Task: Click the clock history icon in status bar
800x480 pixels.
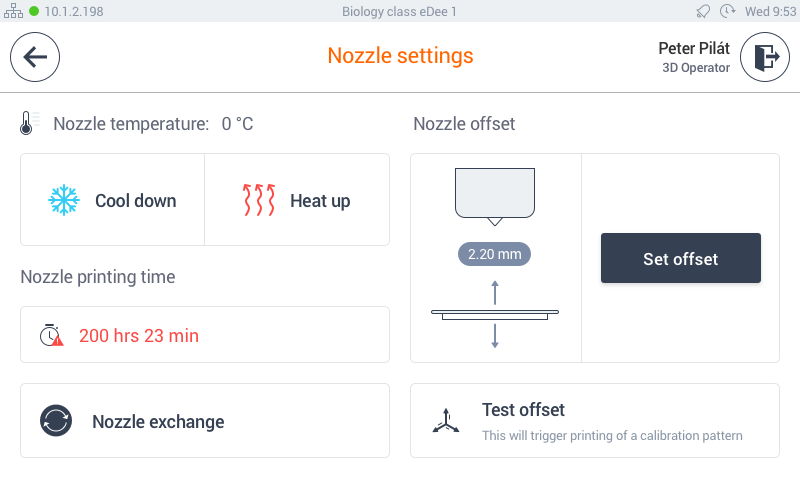Action: [x=727, y=11]
